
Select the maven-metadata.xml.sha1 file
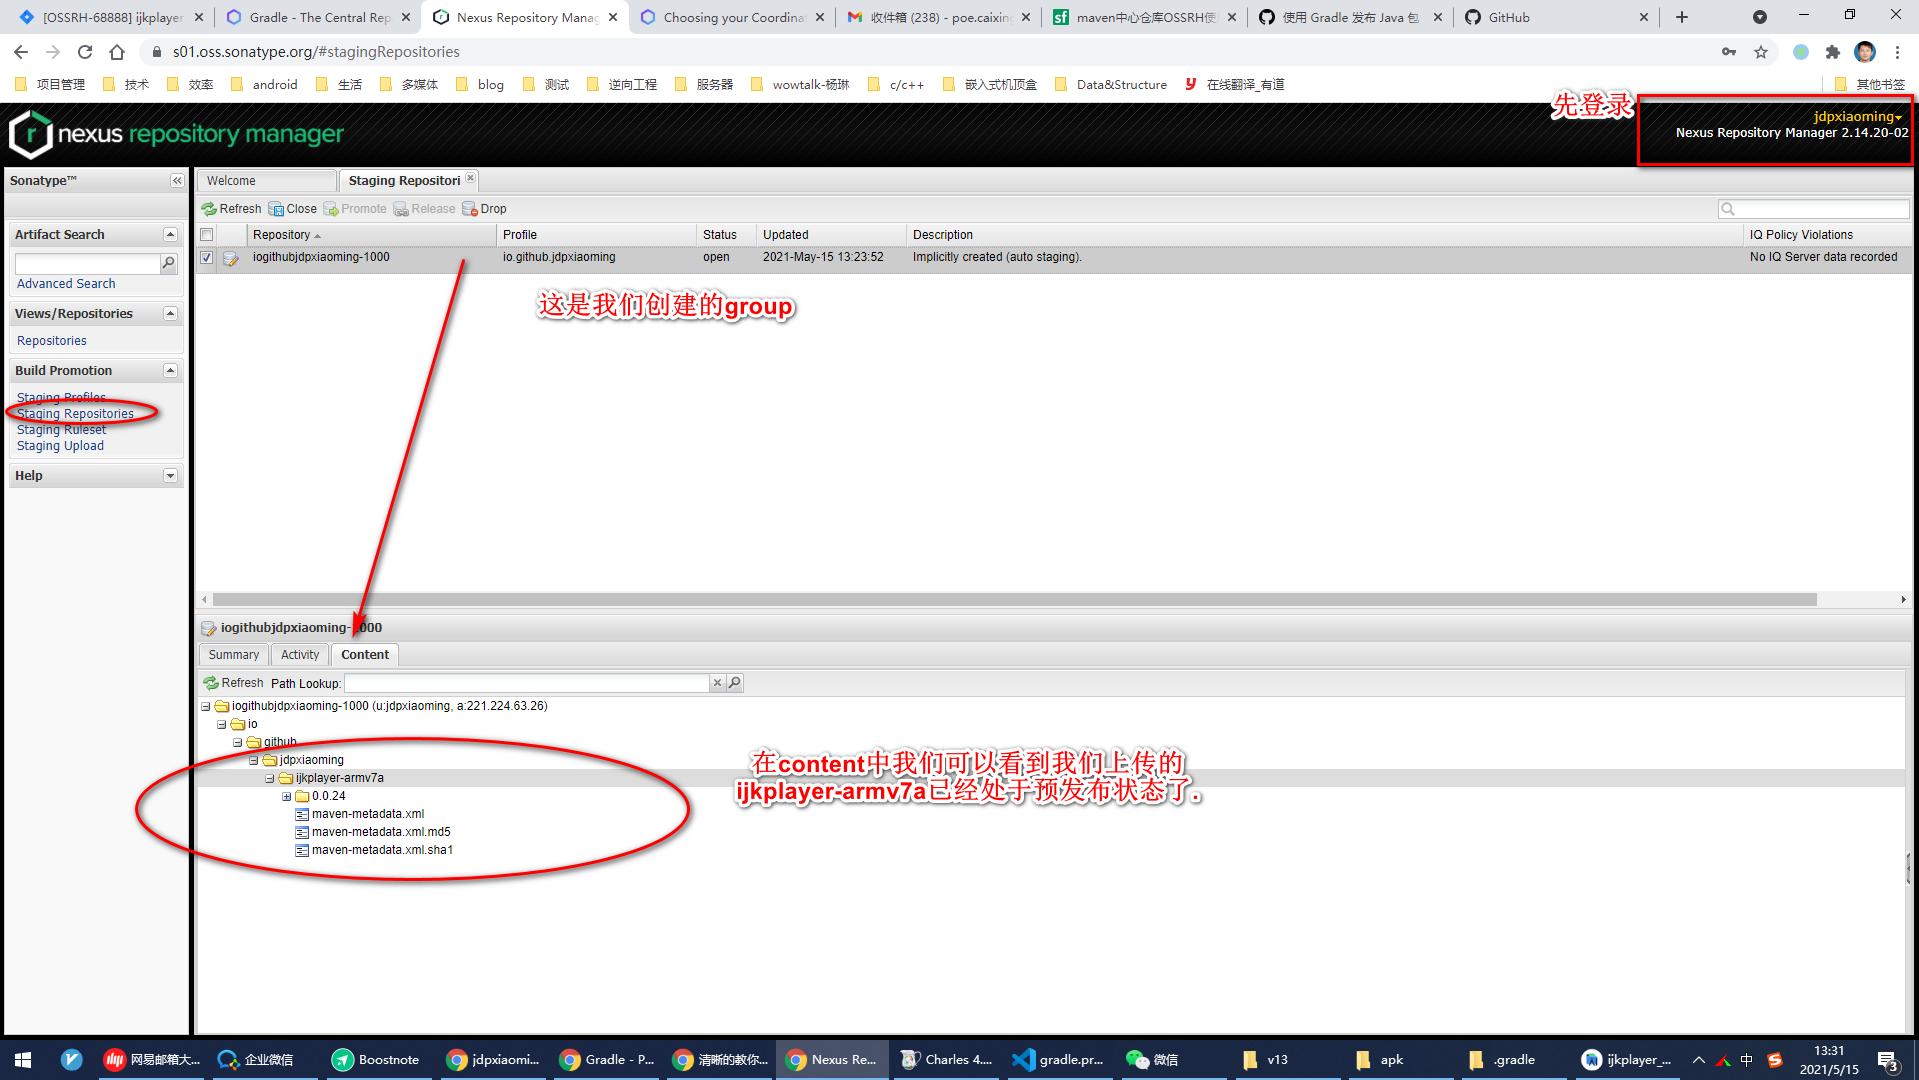pos(382,850)
